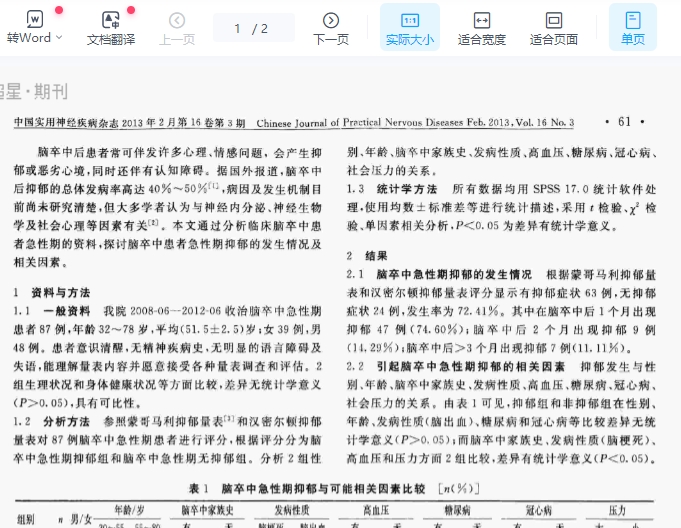Select 单页 single page layout

pyautogui.click(x=632, y=28)
